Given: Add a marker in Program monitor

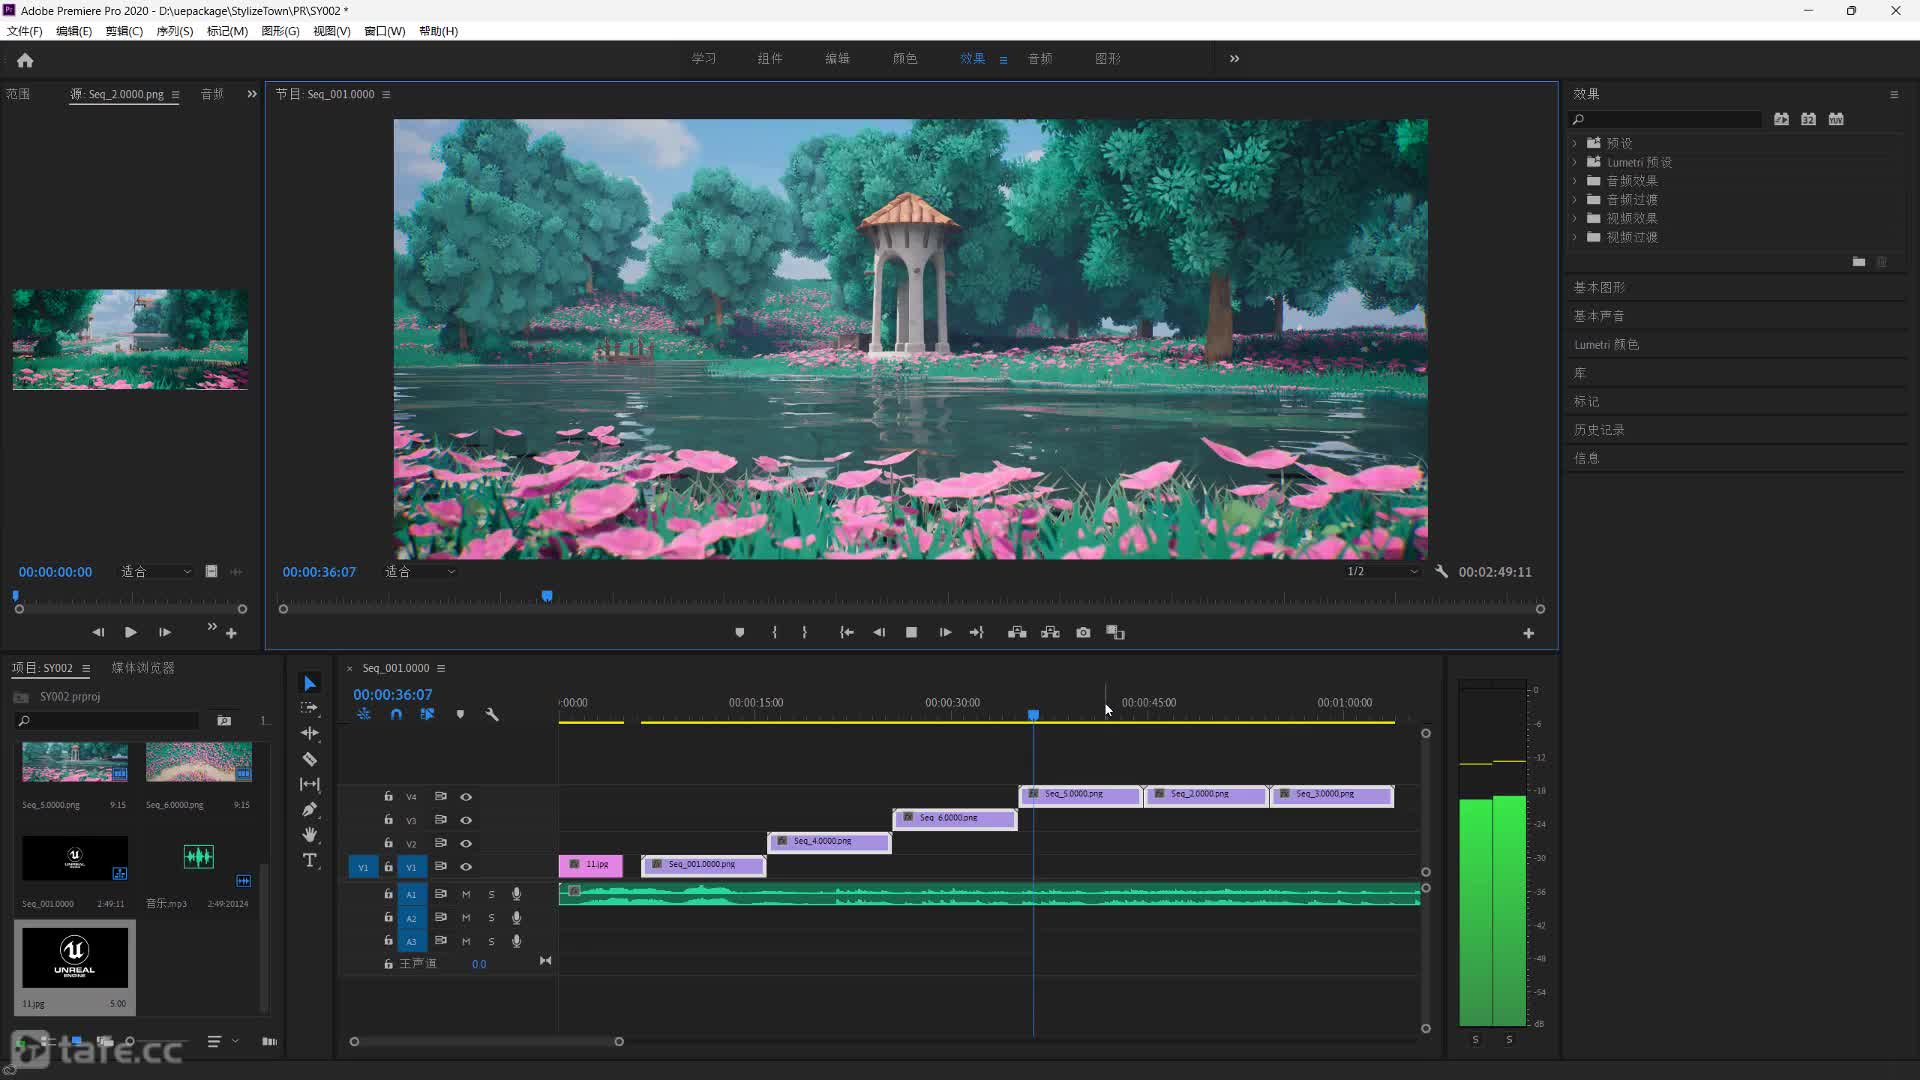Looking at the screenshot, I should [x=740, y=633].
